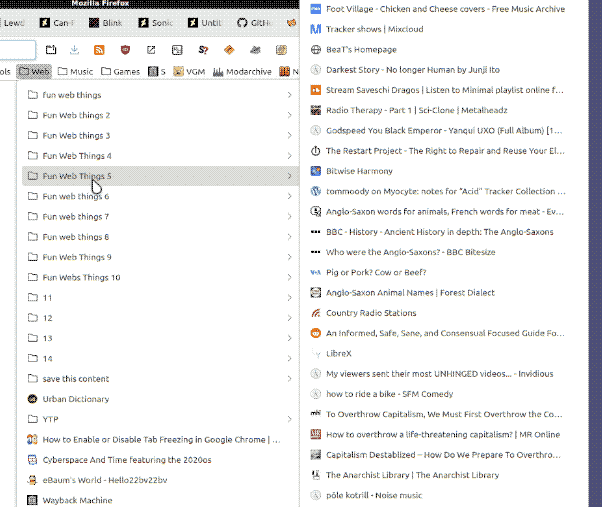Select the 'Fun web things 8' folder entry
This screenshot has height=507, width=602.
[160, 237]
